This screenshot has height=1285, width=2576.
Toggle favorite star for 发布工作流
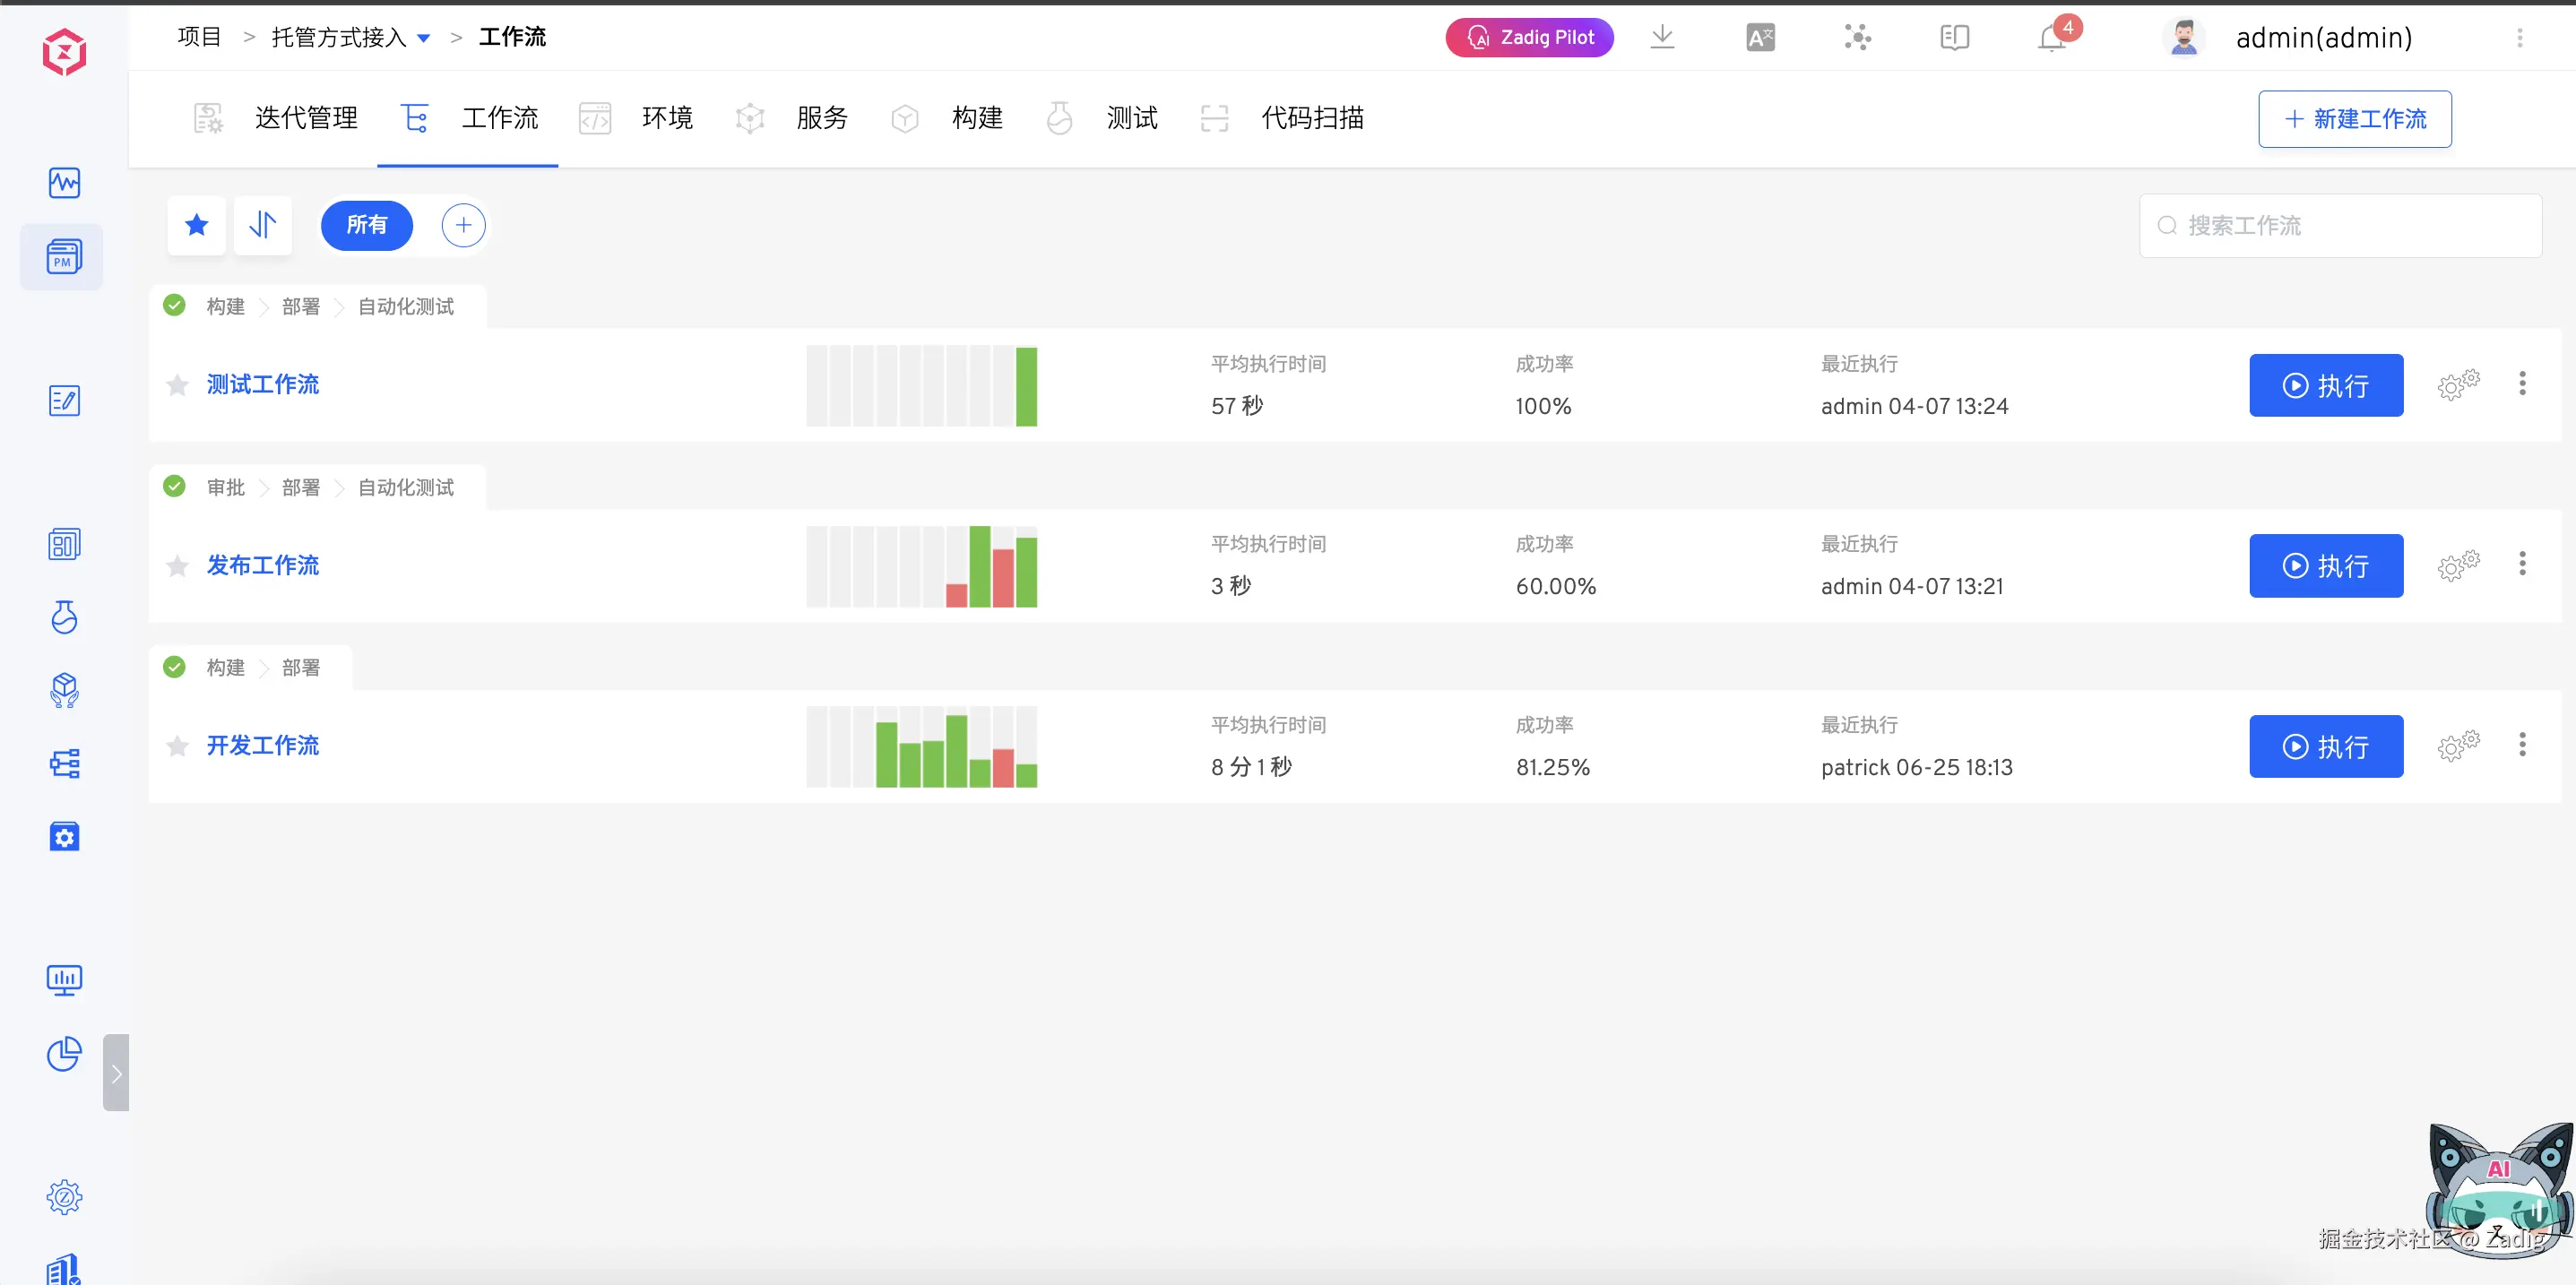click(178, 566)
